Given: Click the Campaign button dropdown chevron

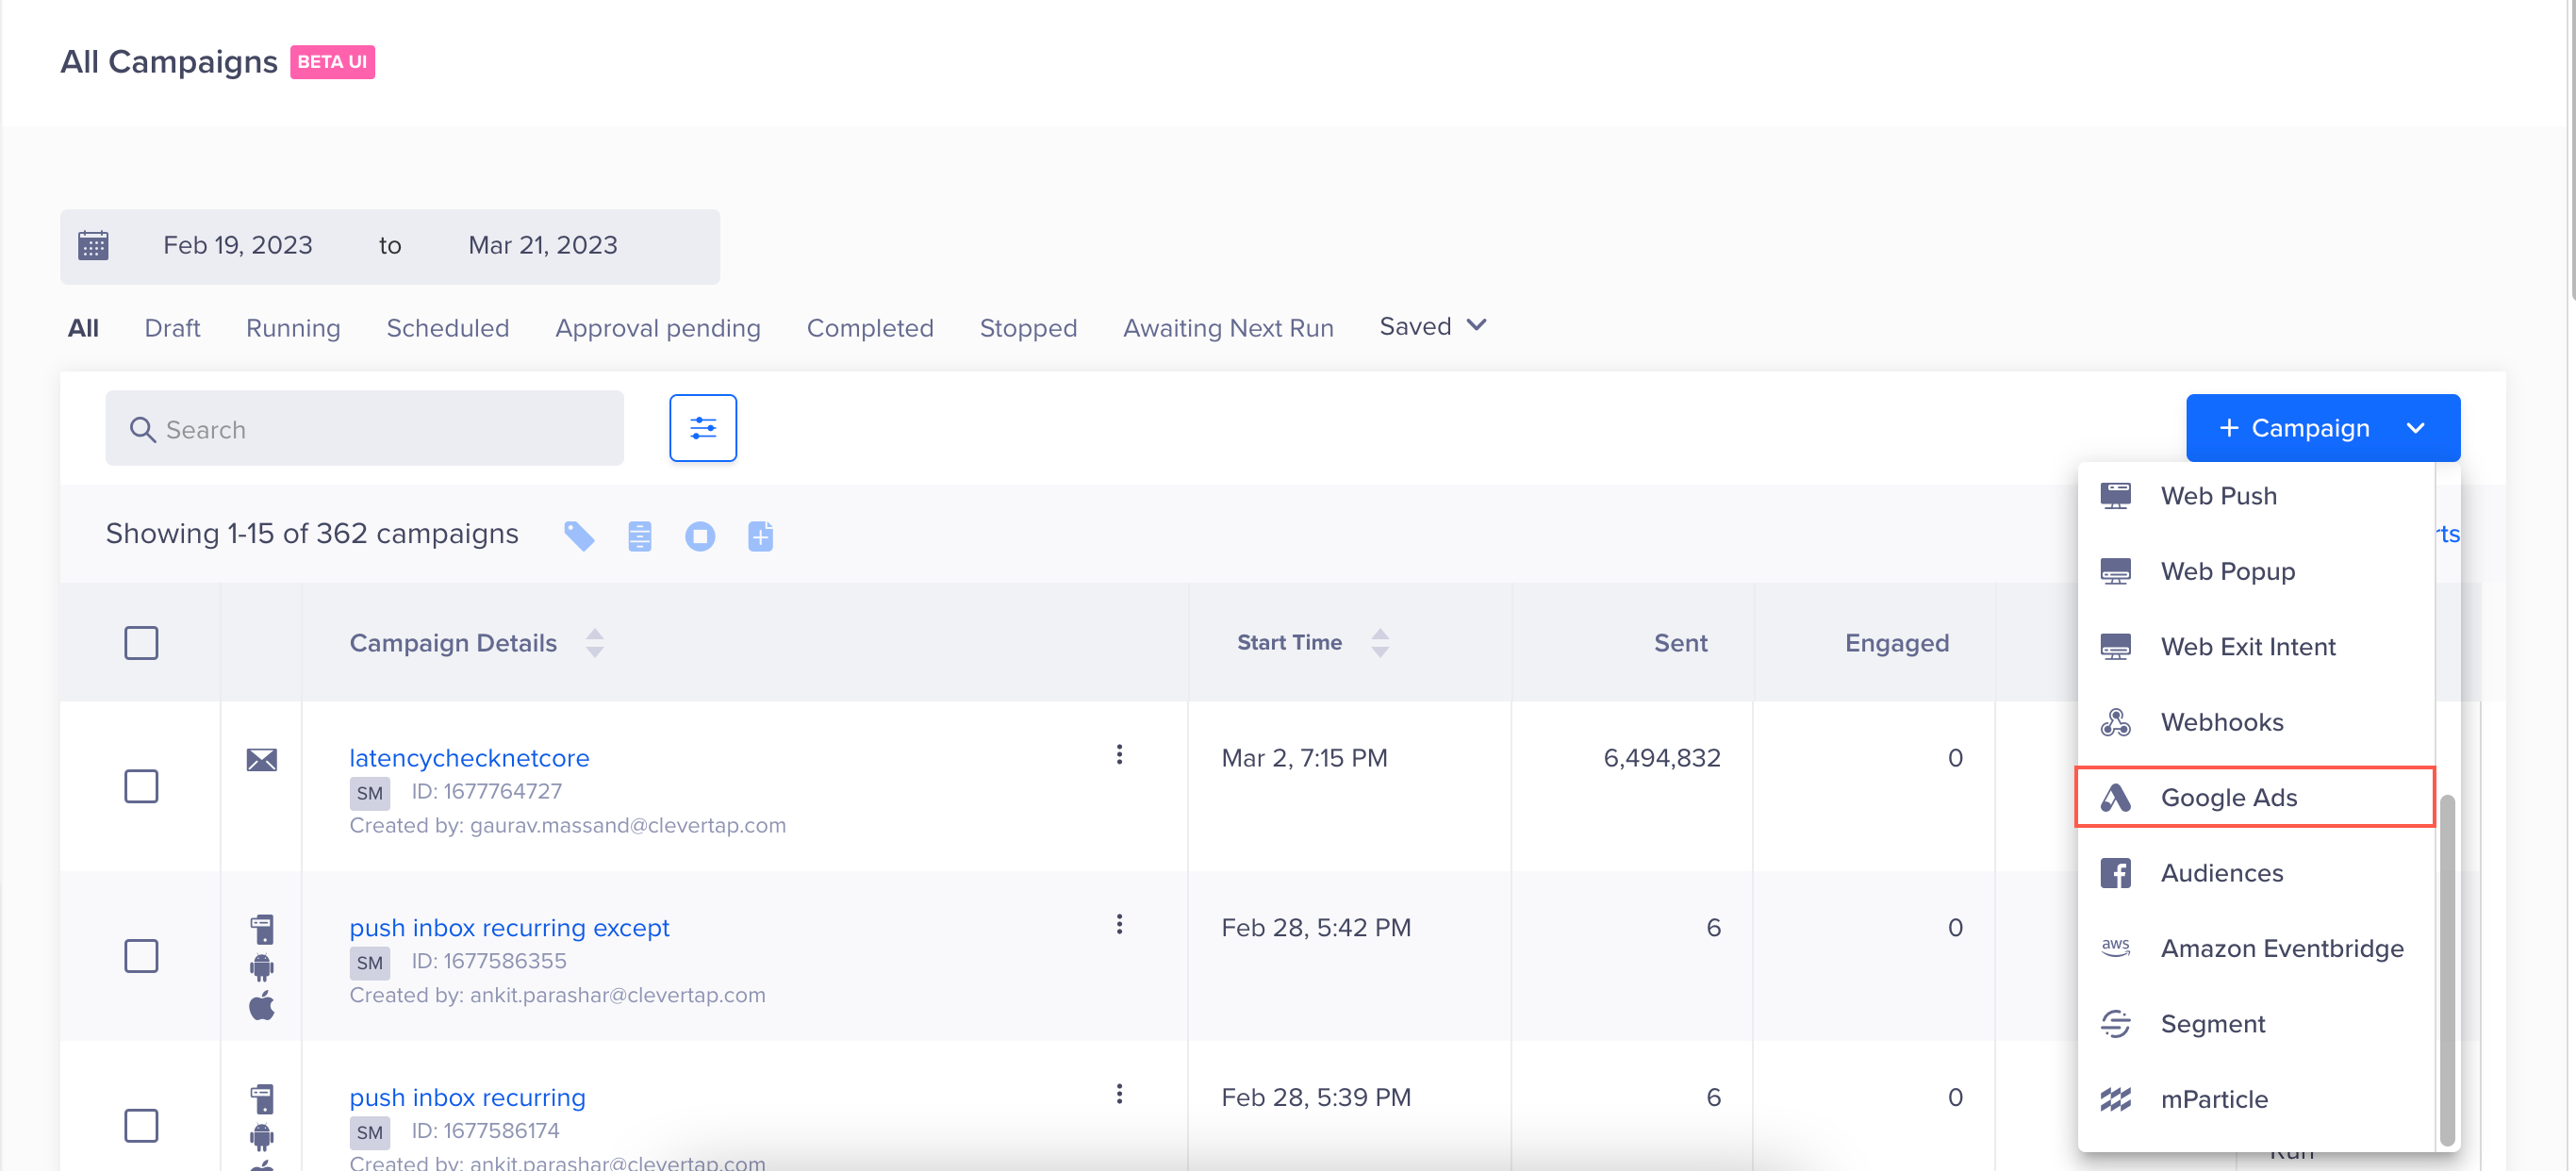Looking at the screenshot, I should (x=2415, y=428).
